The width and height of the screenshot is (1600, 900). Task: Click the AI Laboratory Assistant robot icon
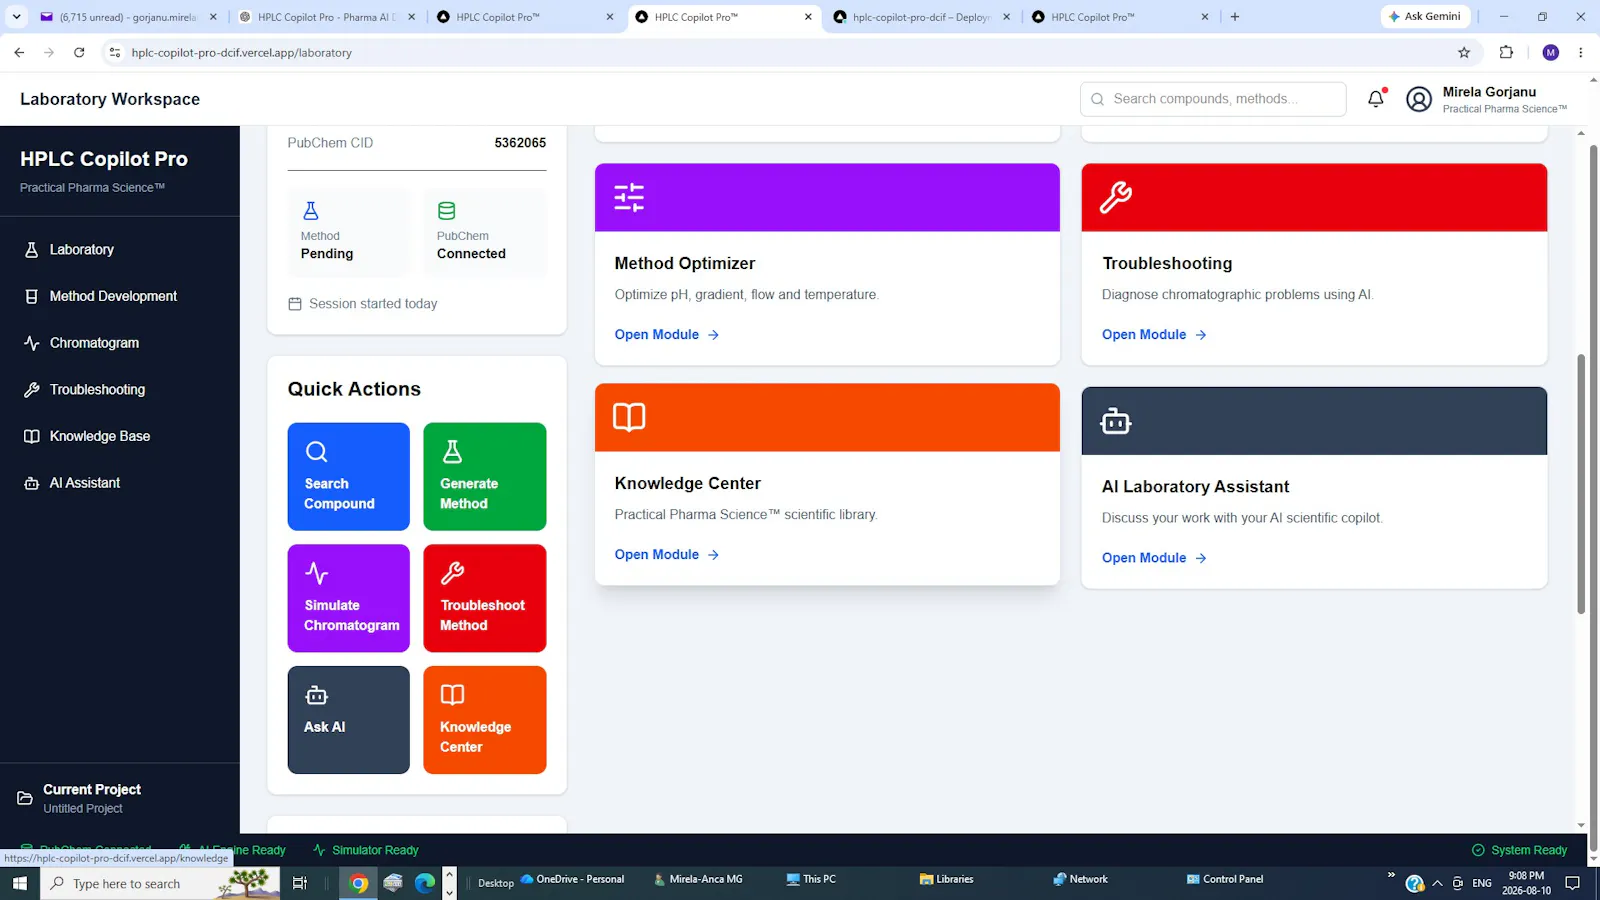pos(1116,421)
